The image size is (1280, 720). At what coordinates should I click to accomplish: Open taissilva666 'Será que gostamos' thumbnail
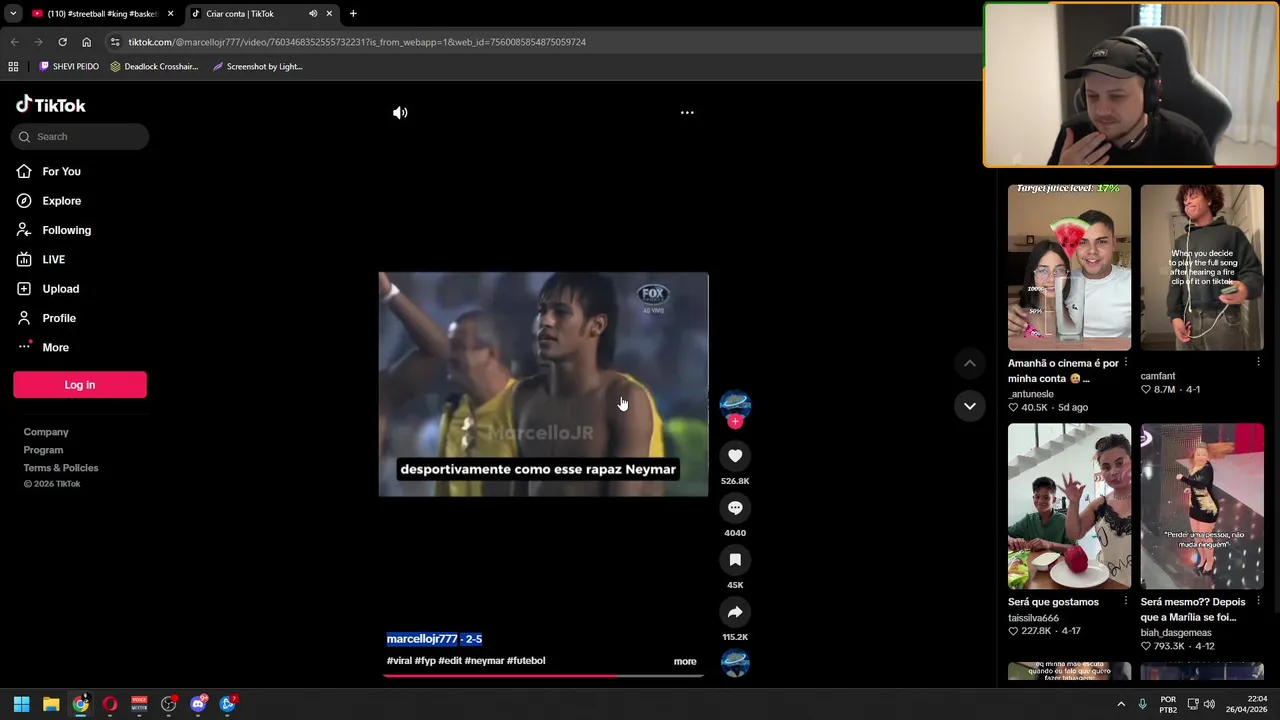(1069, 506)
